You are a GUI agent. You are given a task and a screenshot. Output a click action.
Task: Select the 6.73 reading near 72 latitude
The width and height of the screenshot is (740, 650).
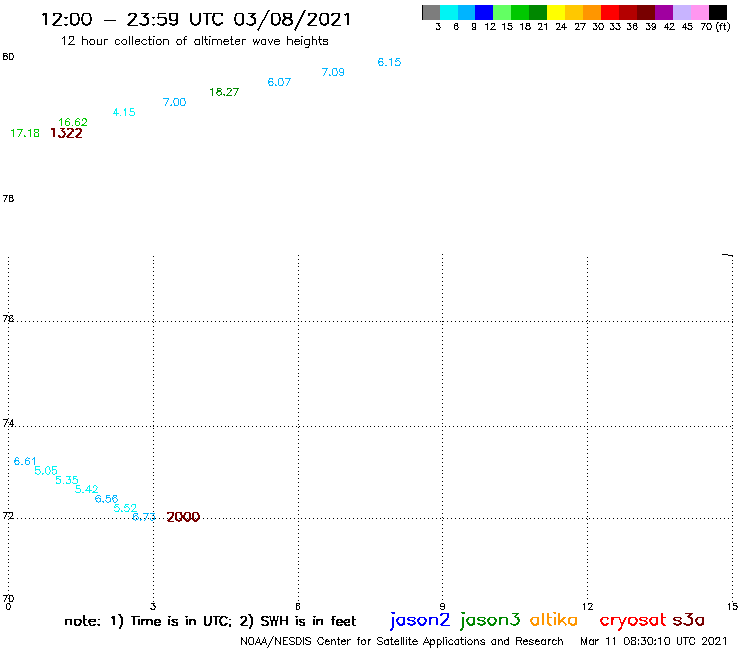(x=144, y=517)
